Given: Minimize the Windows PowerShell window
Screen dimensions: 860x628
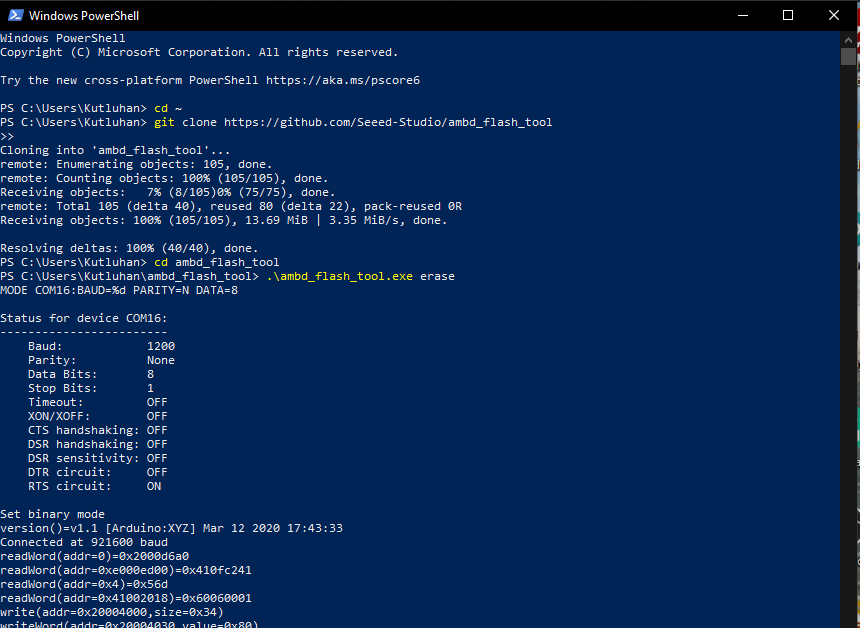Looking at the screenshot, I should 741,15.
